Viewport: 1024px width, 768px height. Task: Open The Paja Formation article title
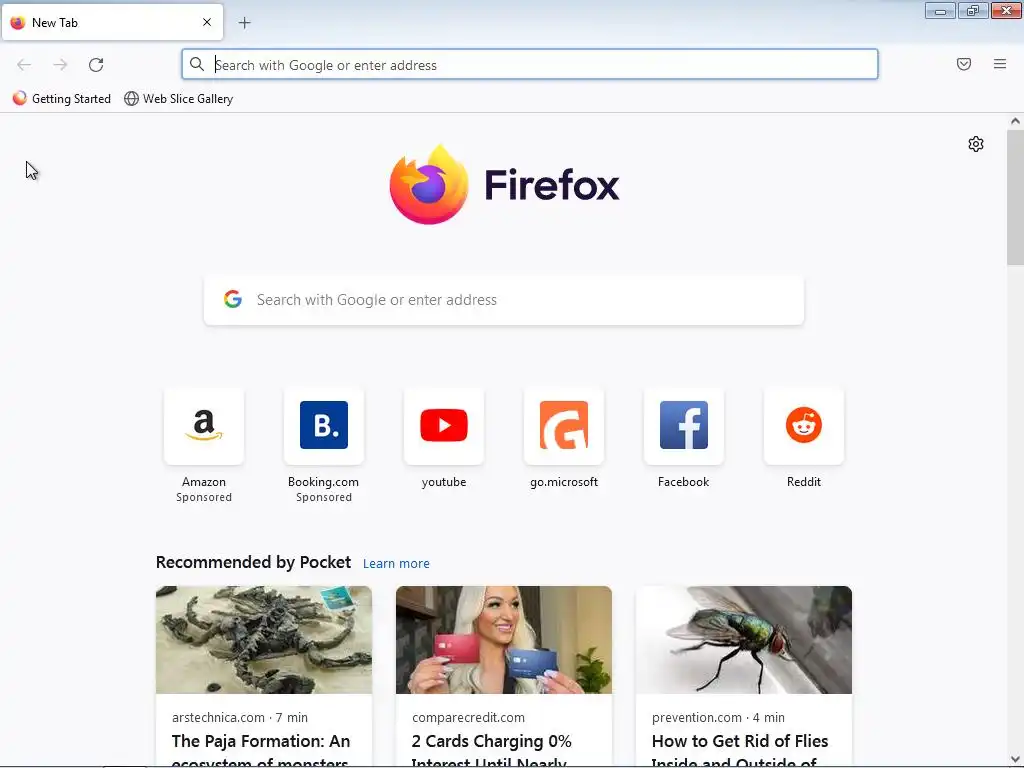tap(261, 750)
